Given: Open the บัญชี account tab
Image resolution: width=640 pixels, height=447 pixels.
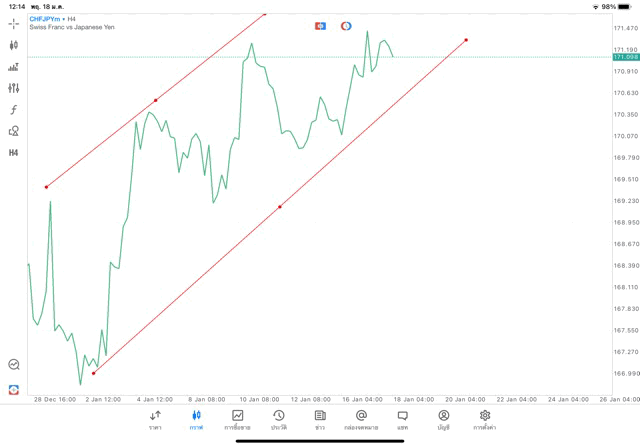Looking at the screenshot, I should tap(443, 420).
